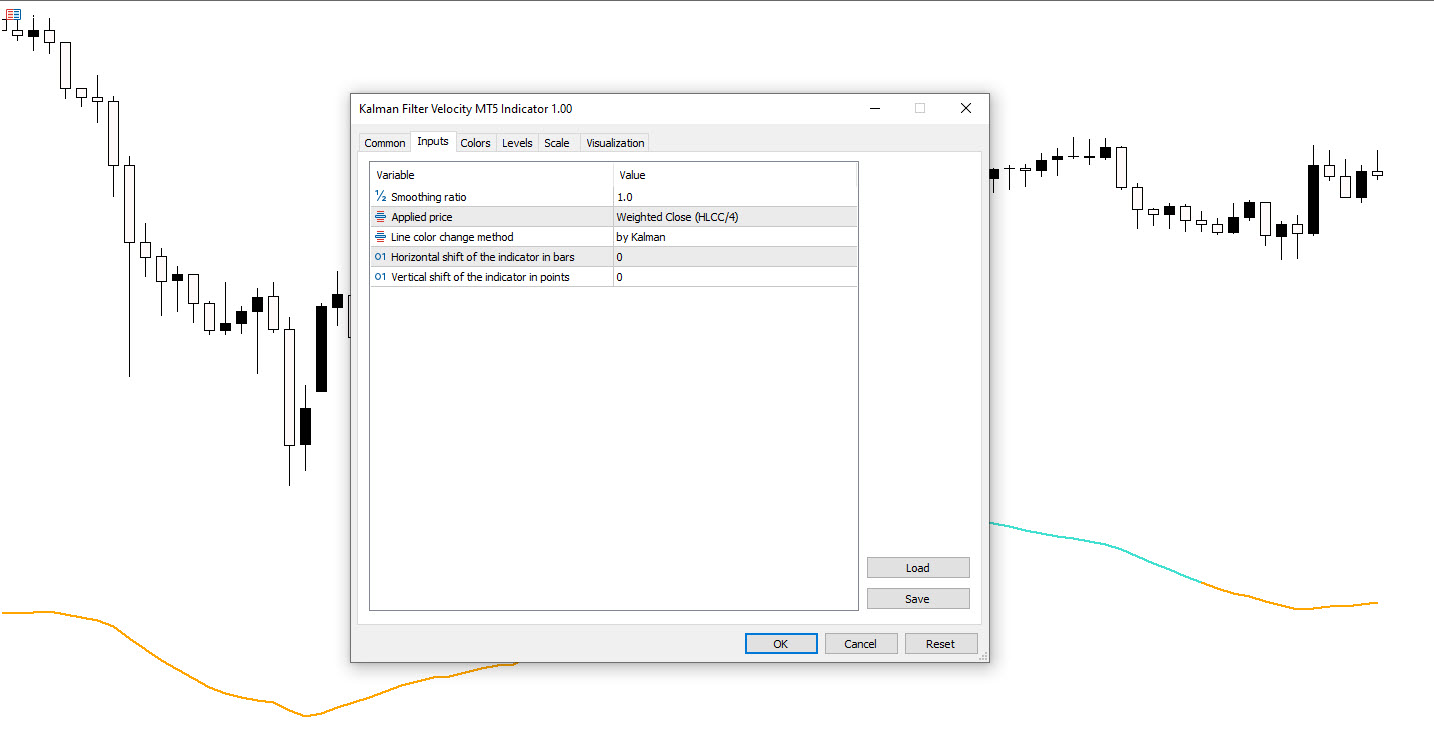Select the 'Smoothing ratio' variable label
Image resolution: width=1434 pixels, height=755 pixels.
pyautogui.click(x=428, y=197)
